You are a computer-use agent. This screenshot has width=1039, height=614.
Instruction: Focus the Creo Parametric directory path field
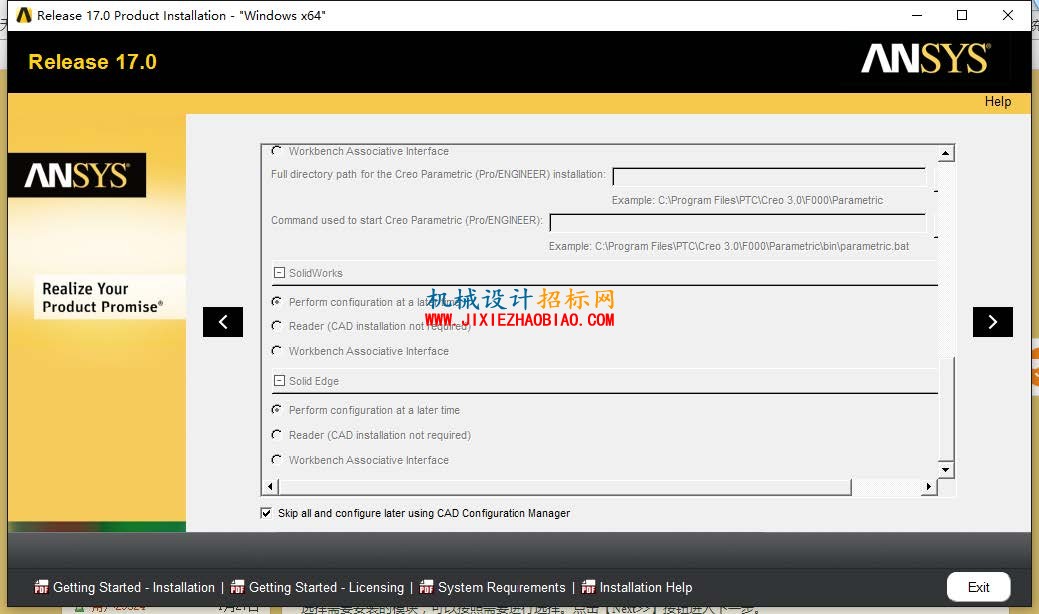(769, 177)
